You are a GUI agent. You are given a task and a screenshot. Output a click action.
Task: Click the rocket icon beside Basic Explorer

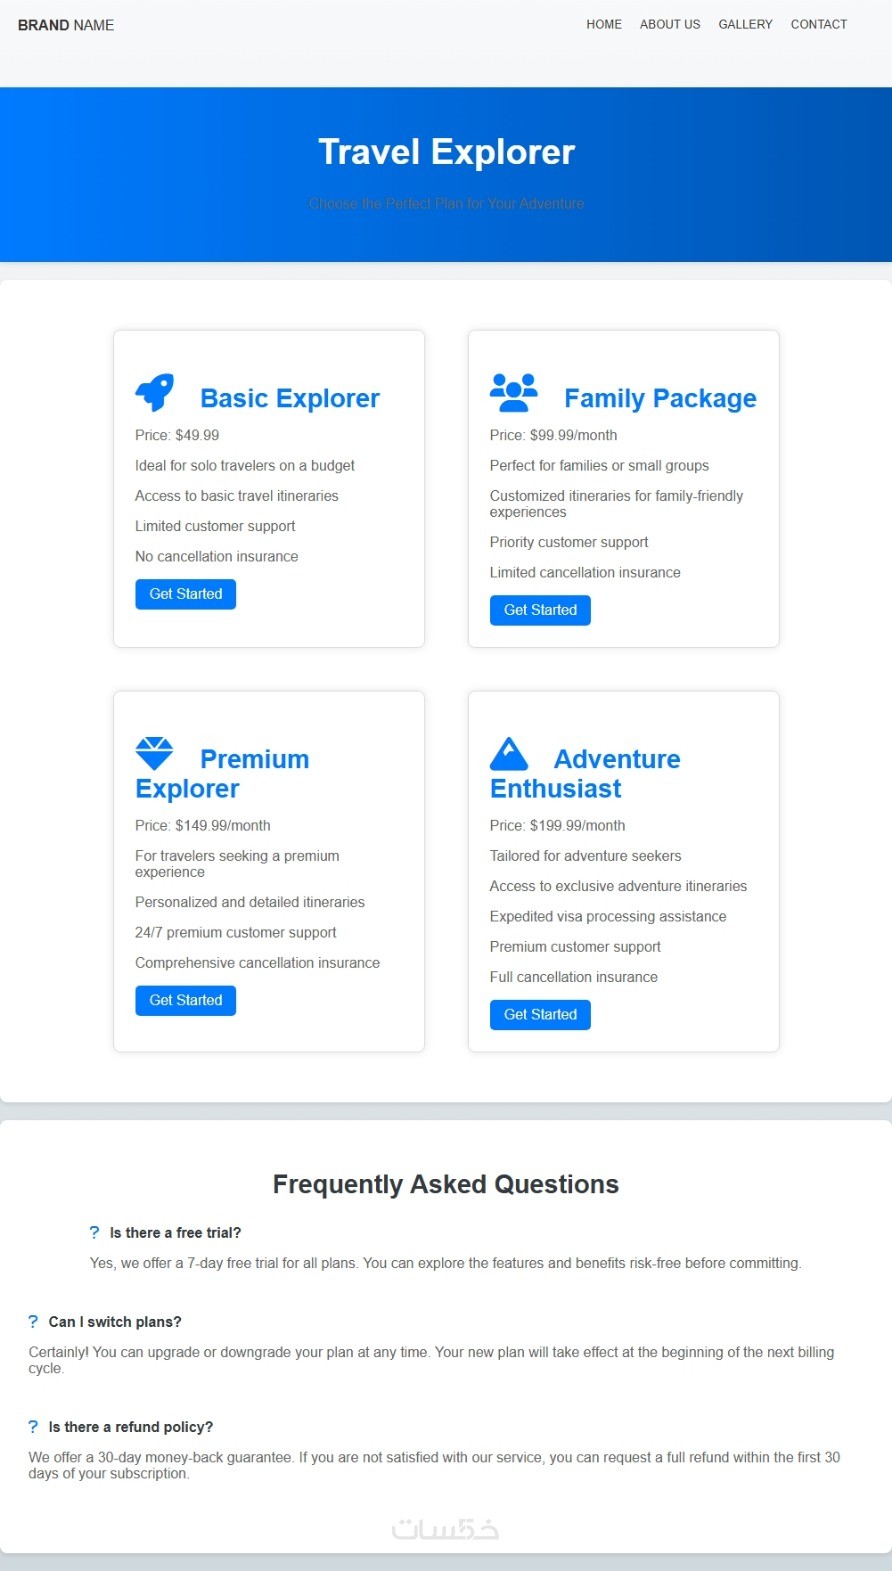[155, 392]
